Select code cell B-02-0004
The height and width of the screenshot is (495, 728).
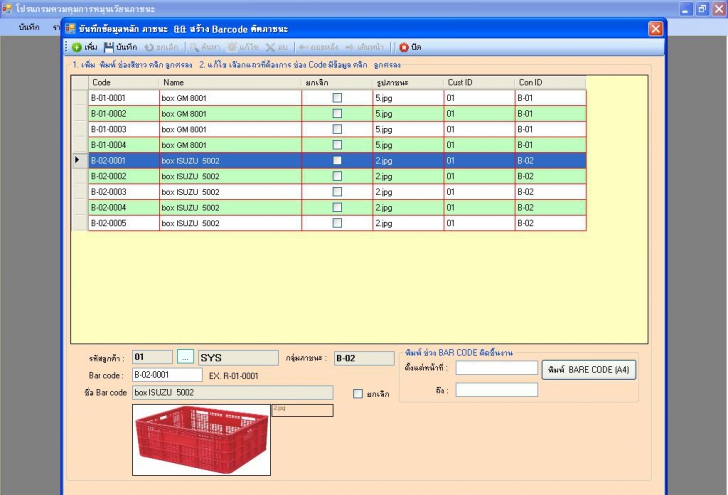(x=124, y=208)
